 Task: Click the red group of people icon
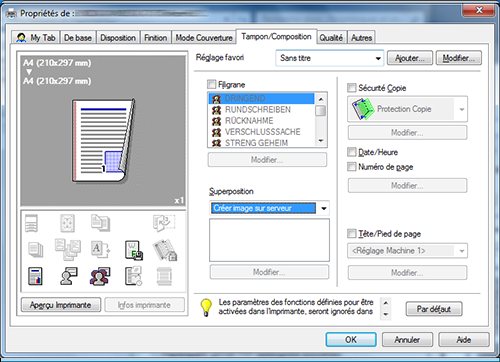100,276
